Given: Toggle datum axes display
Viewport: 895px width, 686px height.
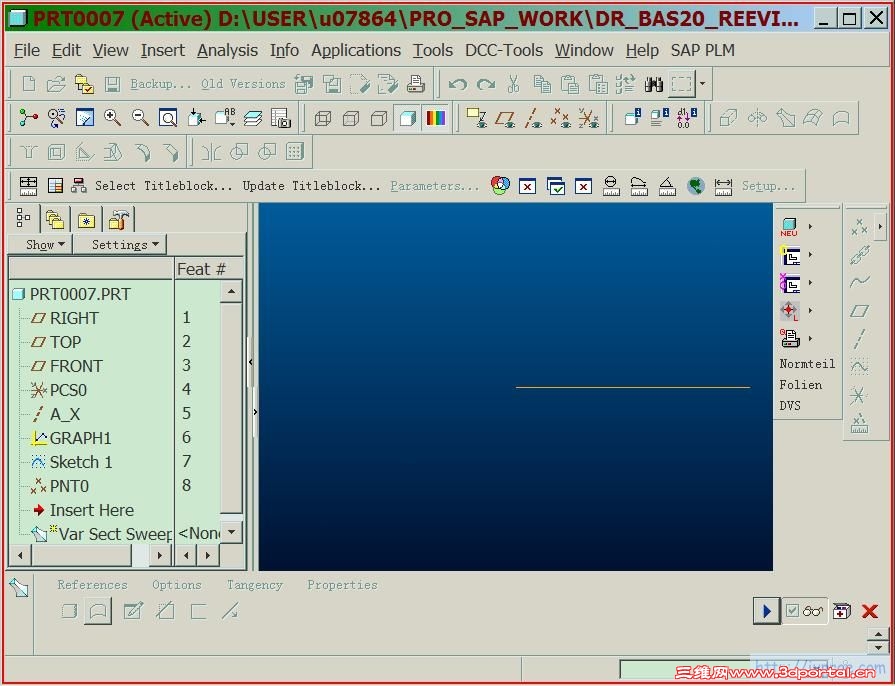Looking at the screenshot, I should click(x=534, y=118).
